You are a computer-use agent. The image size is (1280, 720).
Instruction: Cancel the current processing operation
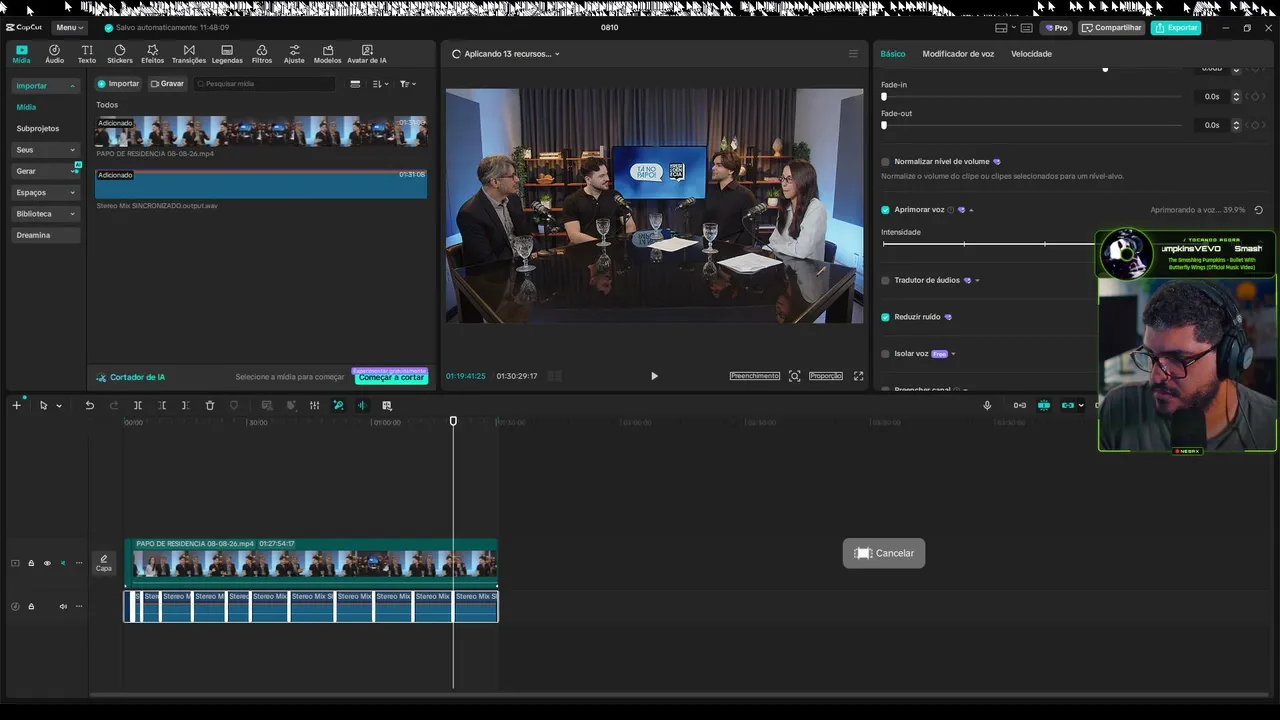click(x=884, y=553)
